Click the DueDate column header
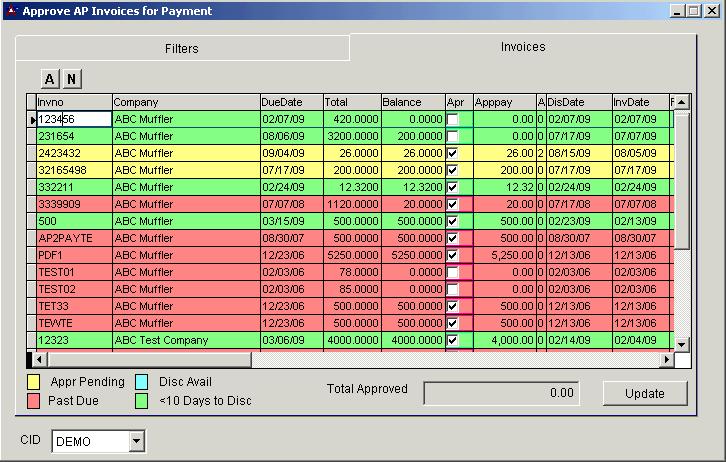 290,102
